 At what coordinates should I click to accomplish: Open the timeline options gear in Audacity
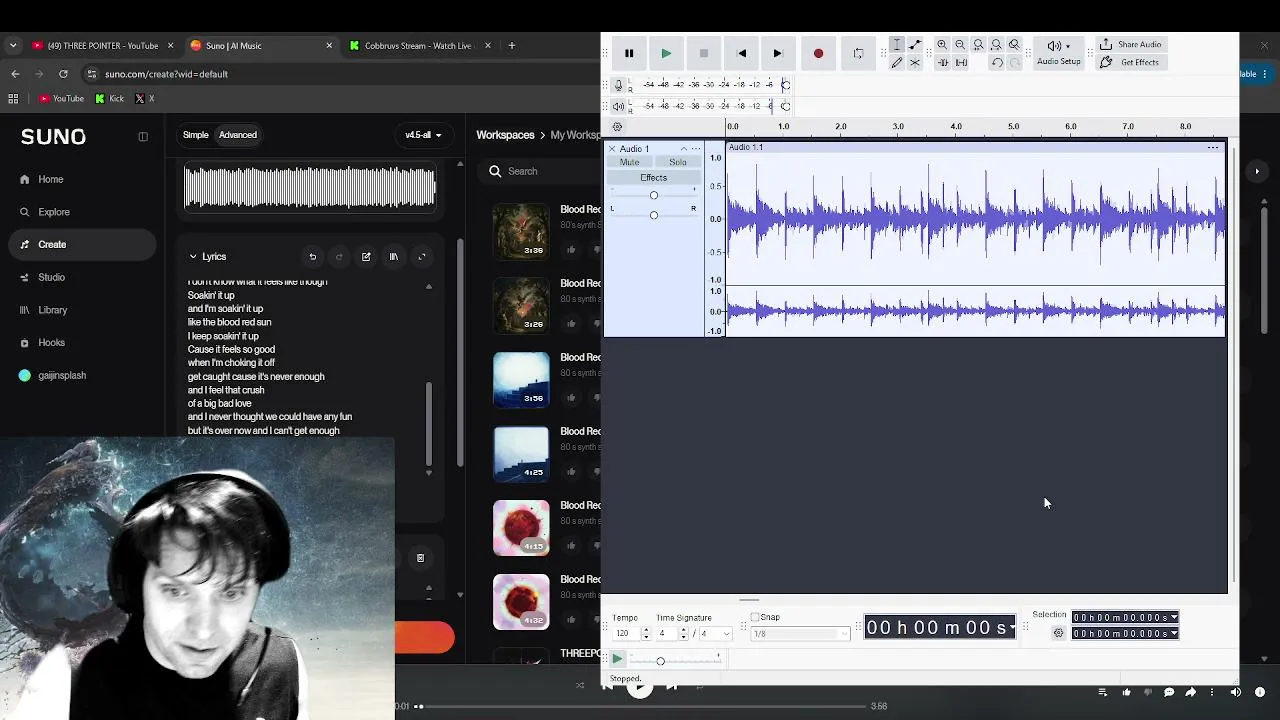pos(617,127)
